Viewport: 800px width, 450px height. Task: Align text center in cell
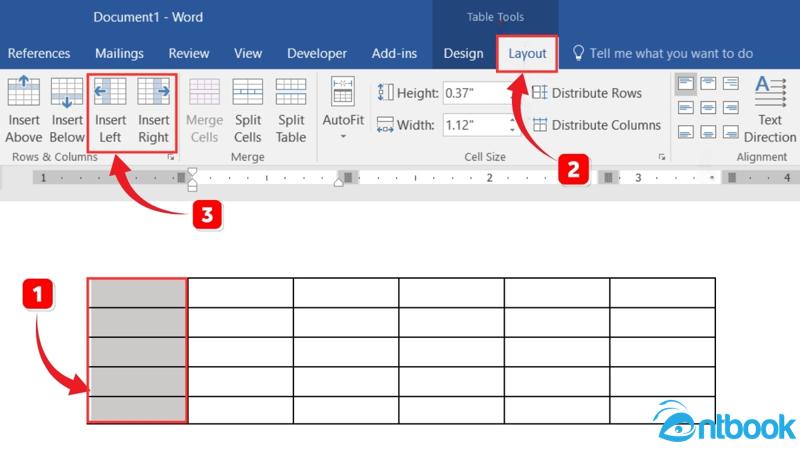pos(708,108)
